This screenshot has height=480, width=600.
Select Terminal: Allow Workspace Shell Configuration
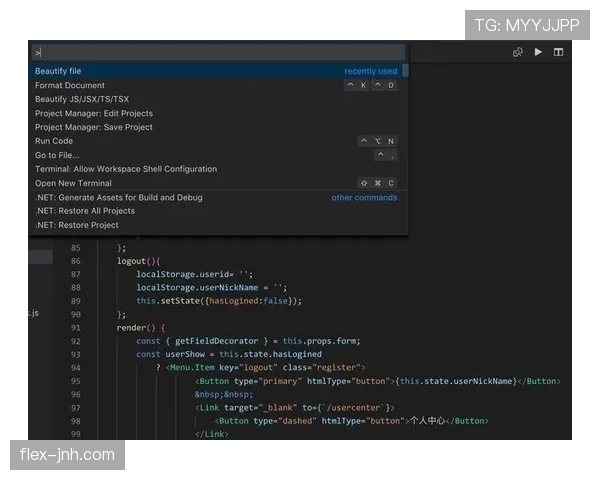pyautogui.click(x=126, y=169)
